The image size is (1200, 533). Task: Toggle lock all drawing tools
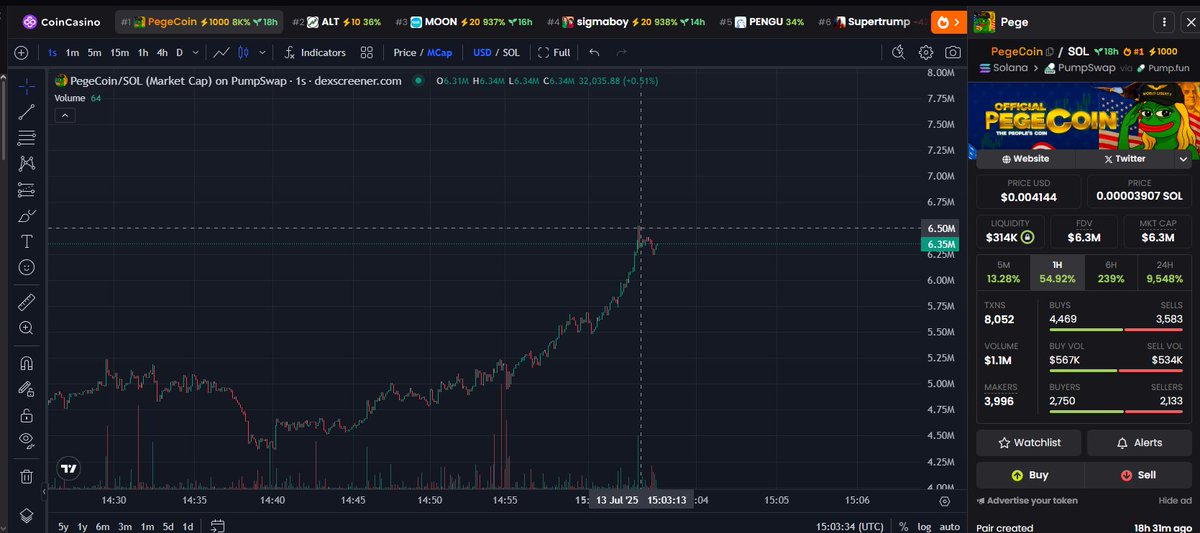(27, 414)
